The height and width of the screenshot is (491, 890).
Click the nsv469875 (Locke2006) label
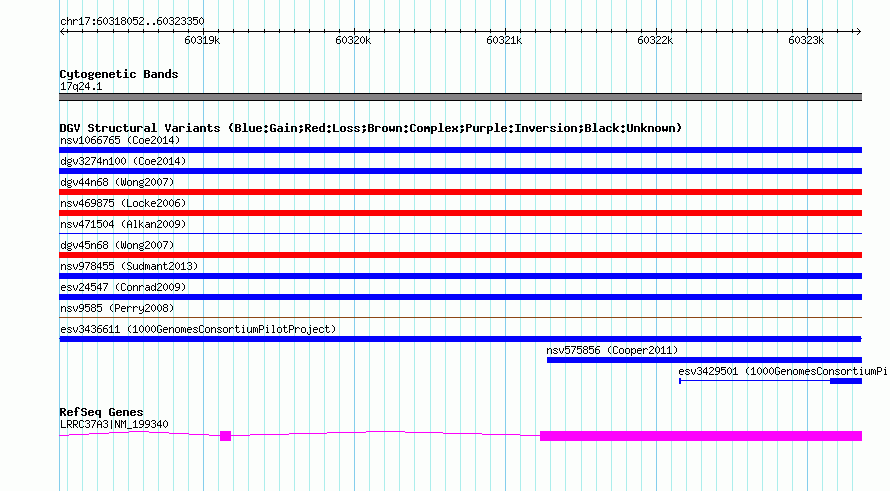[x=123, y=203]
